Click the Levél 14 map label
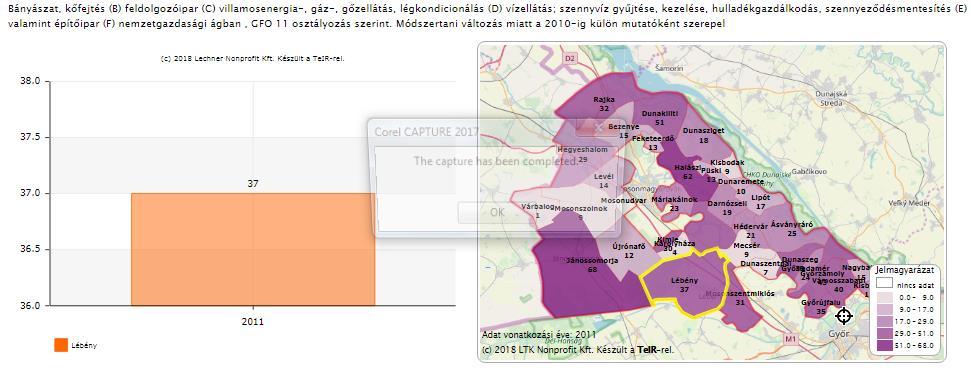This screenshot has width=971, height=373. [x=603, y=181]
